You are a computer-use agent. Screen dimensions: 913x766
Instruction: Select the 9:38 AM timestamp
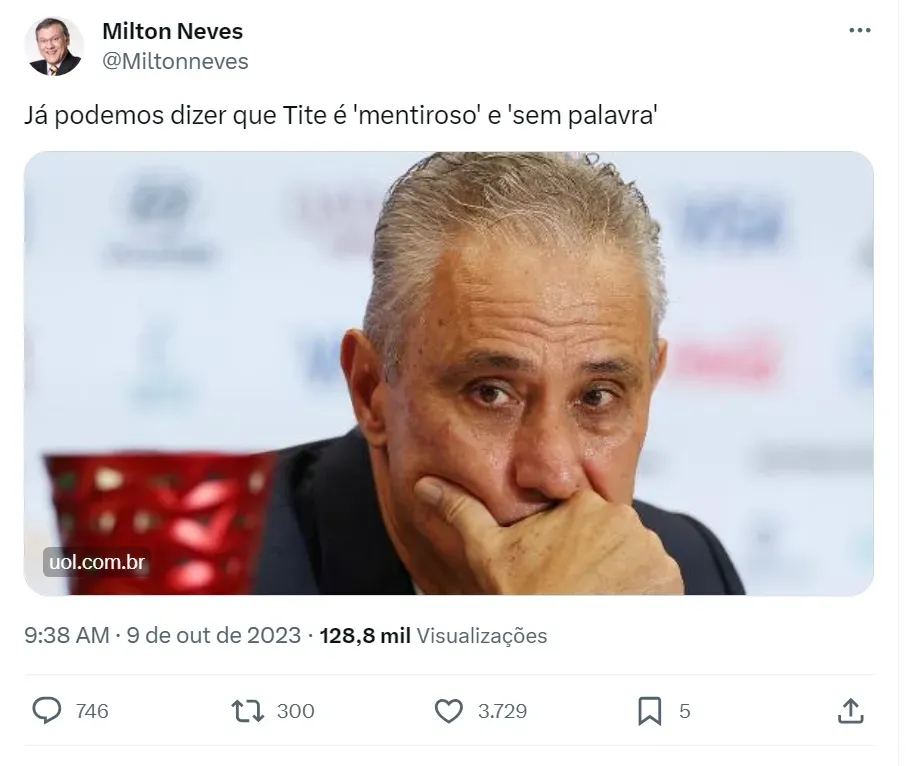click(67, 635)
